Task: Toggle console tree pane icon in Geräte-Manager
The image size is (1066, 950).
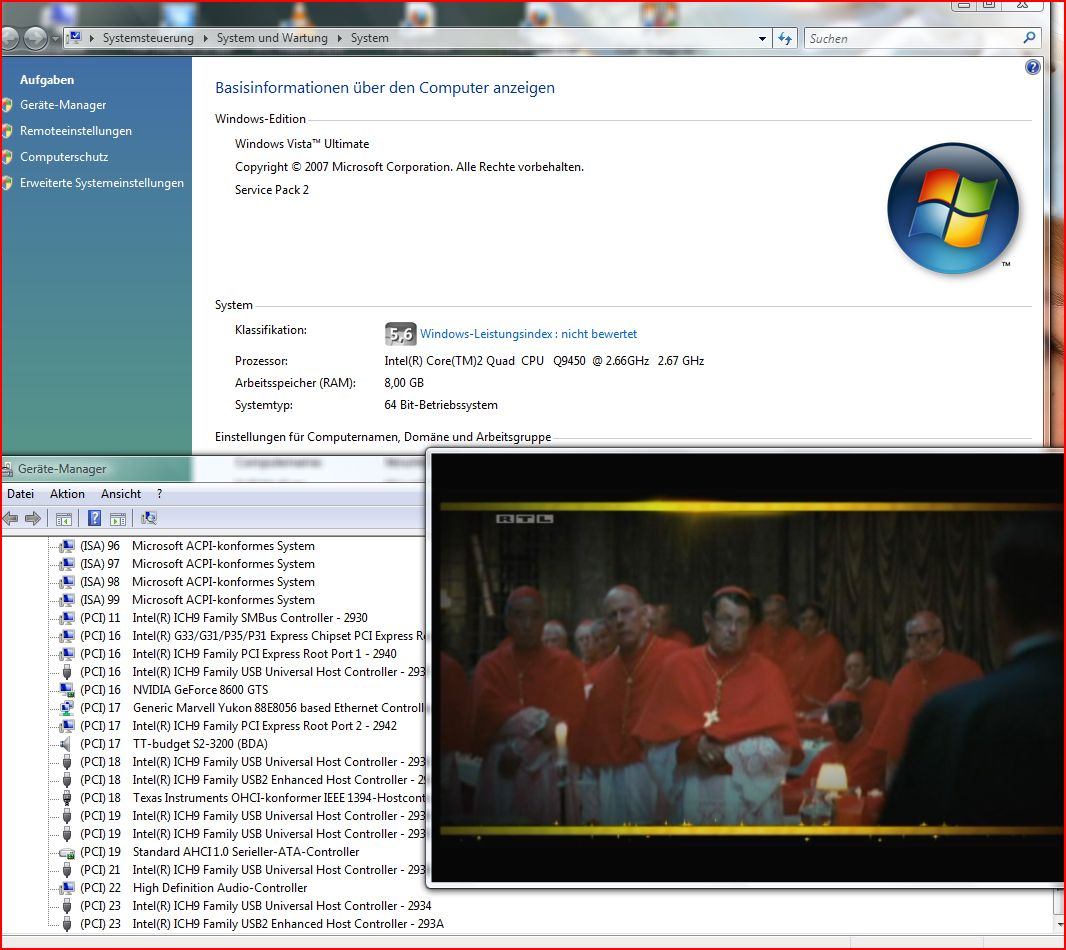Action: [63, 519]
